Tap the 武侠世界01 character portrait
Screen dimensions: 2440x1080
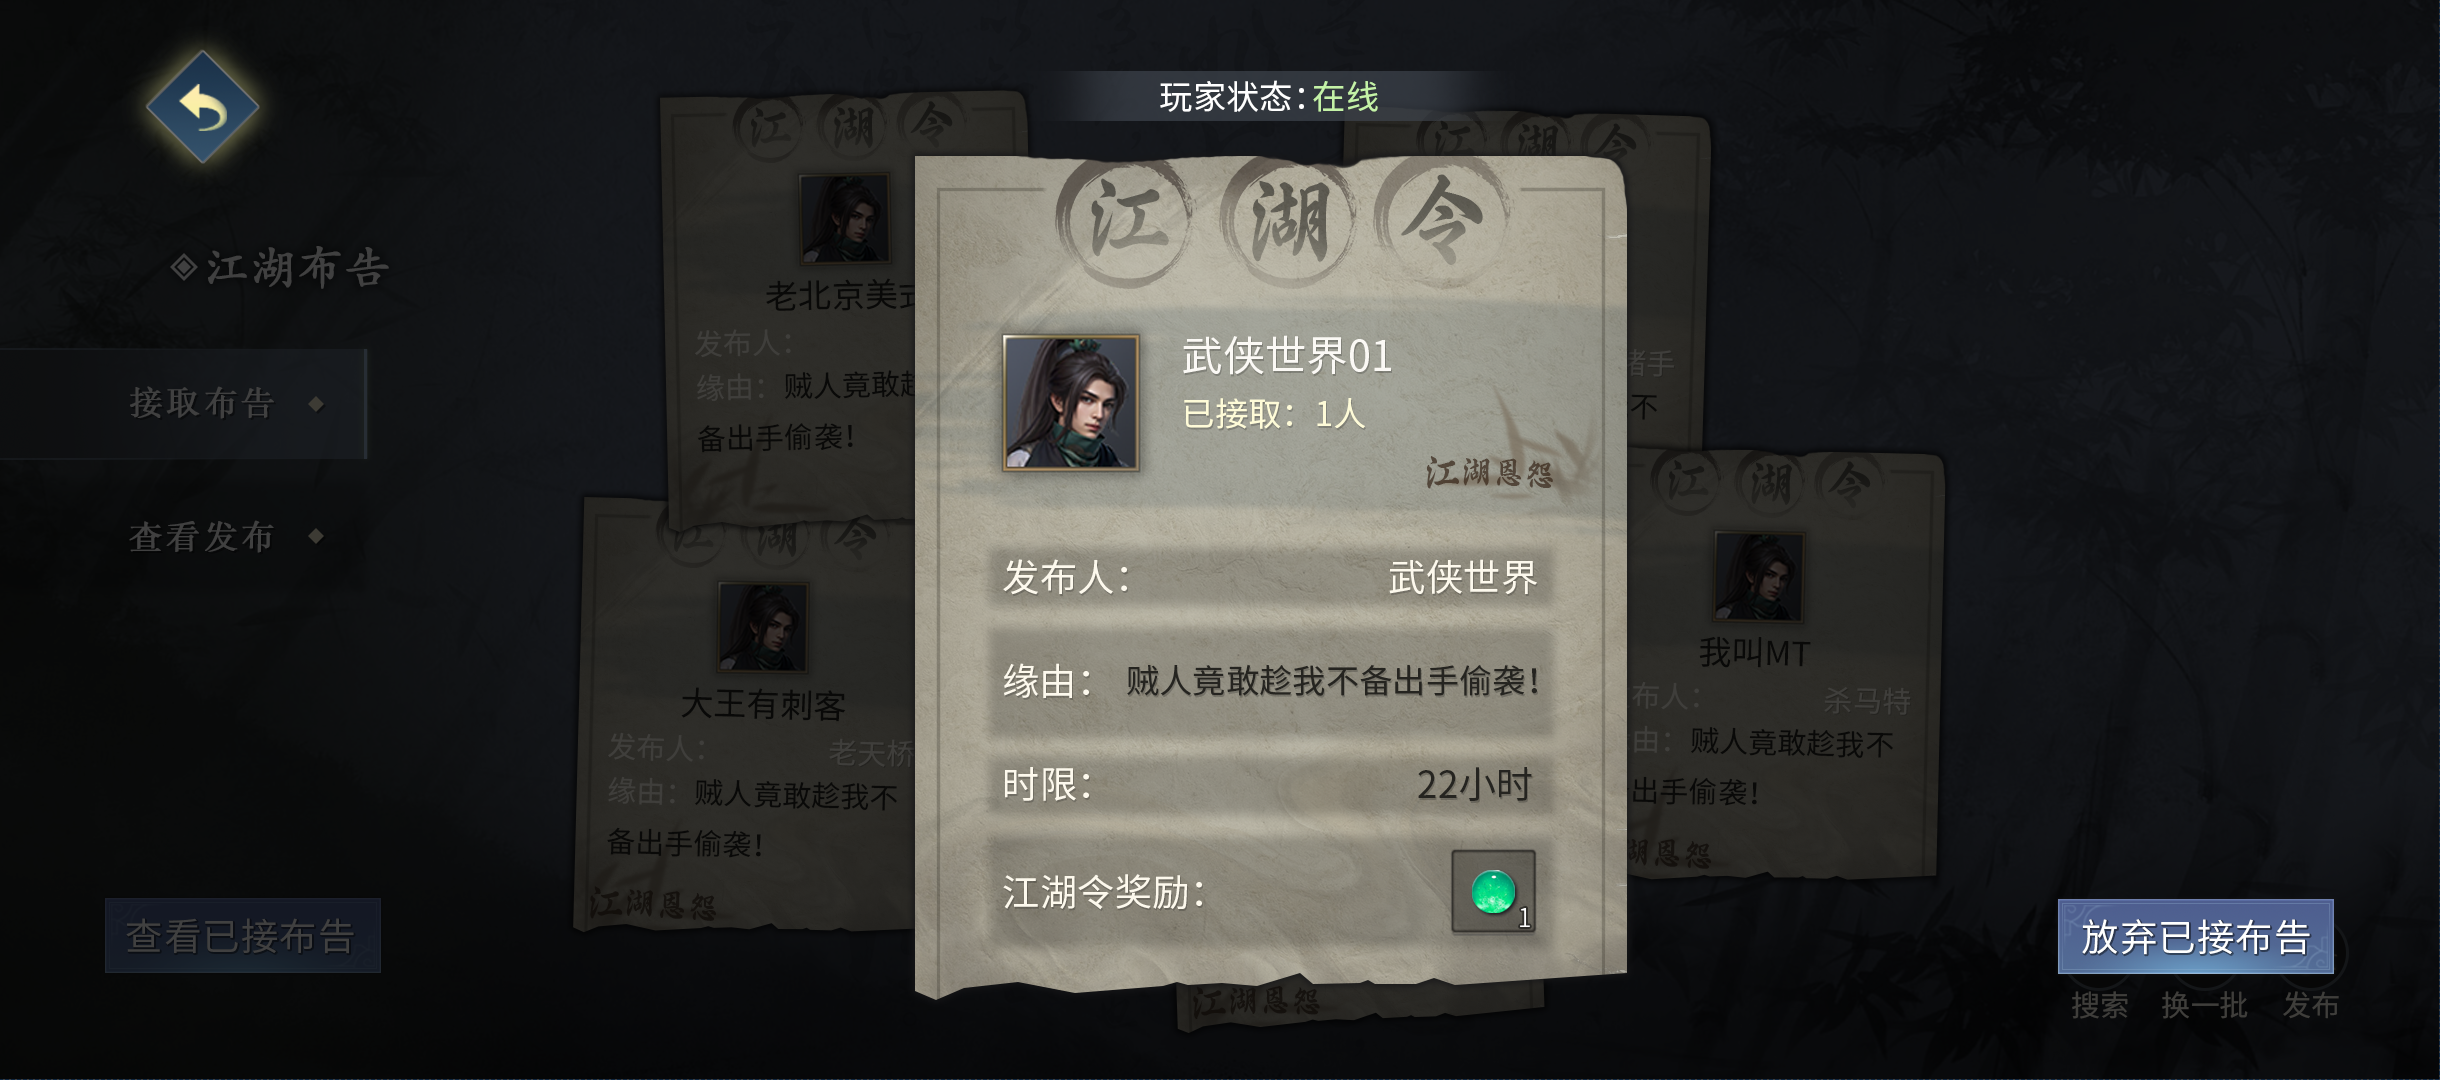[x=1071, y=403]
